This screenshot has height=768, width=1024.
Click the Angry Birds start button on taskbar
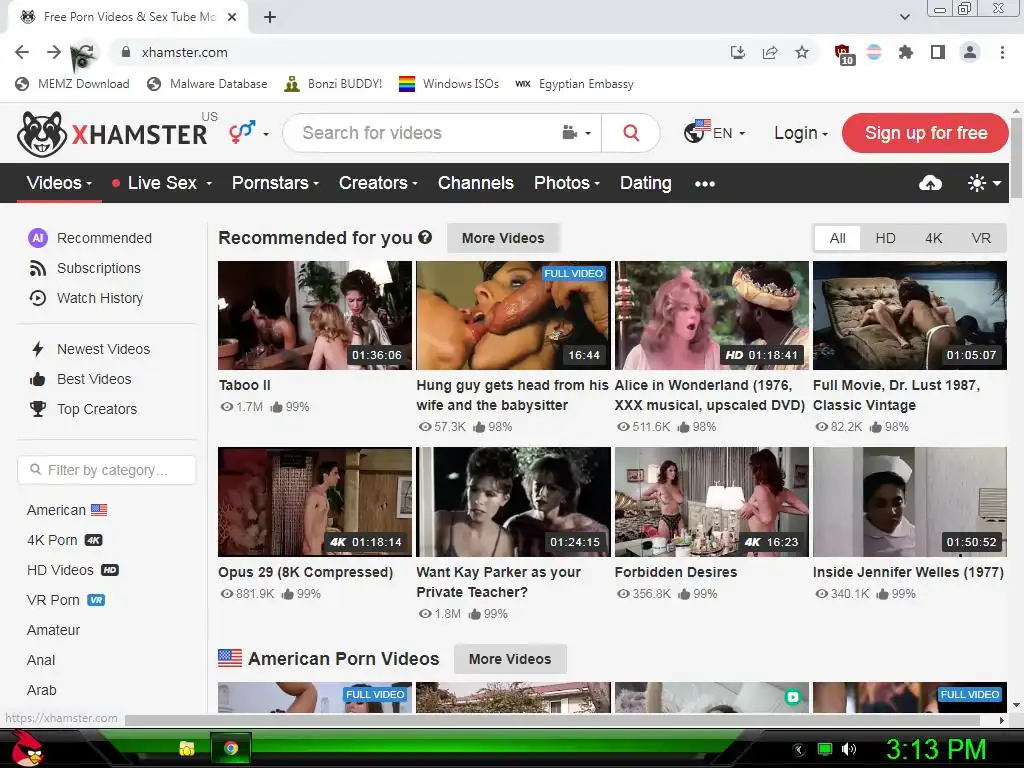tap(27, 748)
